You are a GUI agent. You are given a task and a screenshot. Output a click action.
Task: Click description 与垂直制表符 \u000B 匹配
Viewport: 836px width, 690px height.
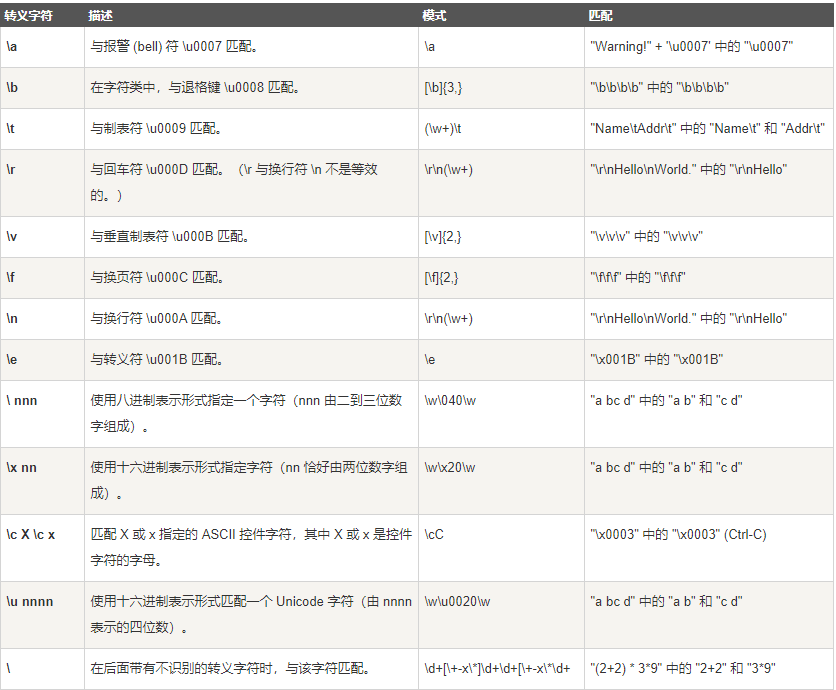[x=170, y=236]
